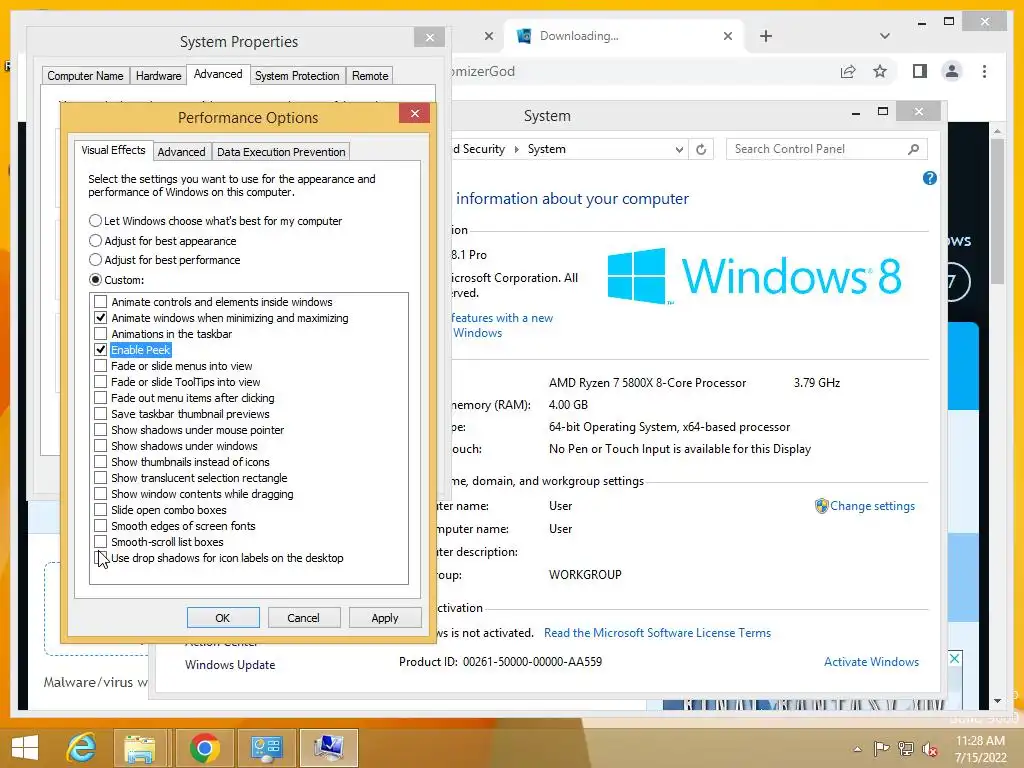1024x768 pixels.
Task: Click the Chrome share page icon
Action: click(x=848, y=71)
